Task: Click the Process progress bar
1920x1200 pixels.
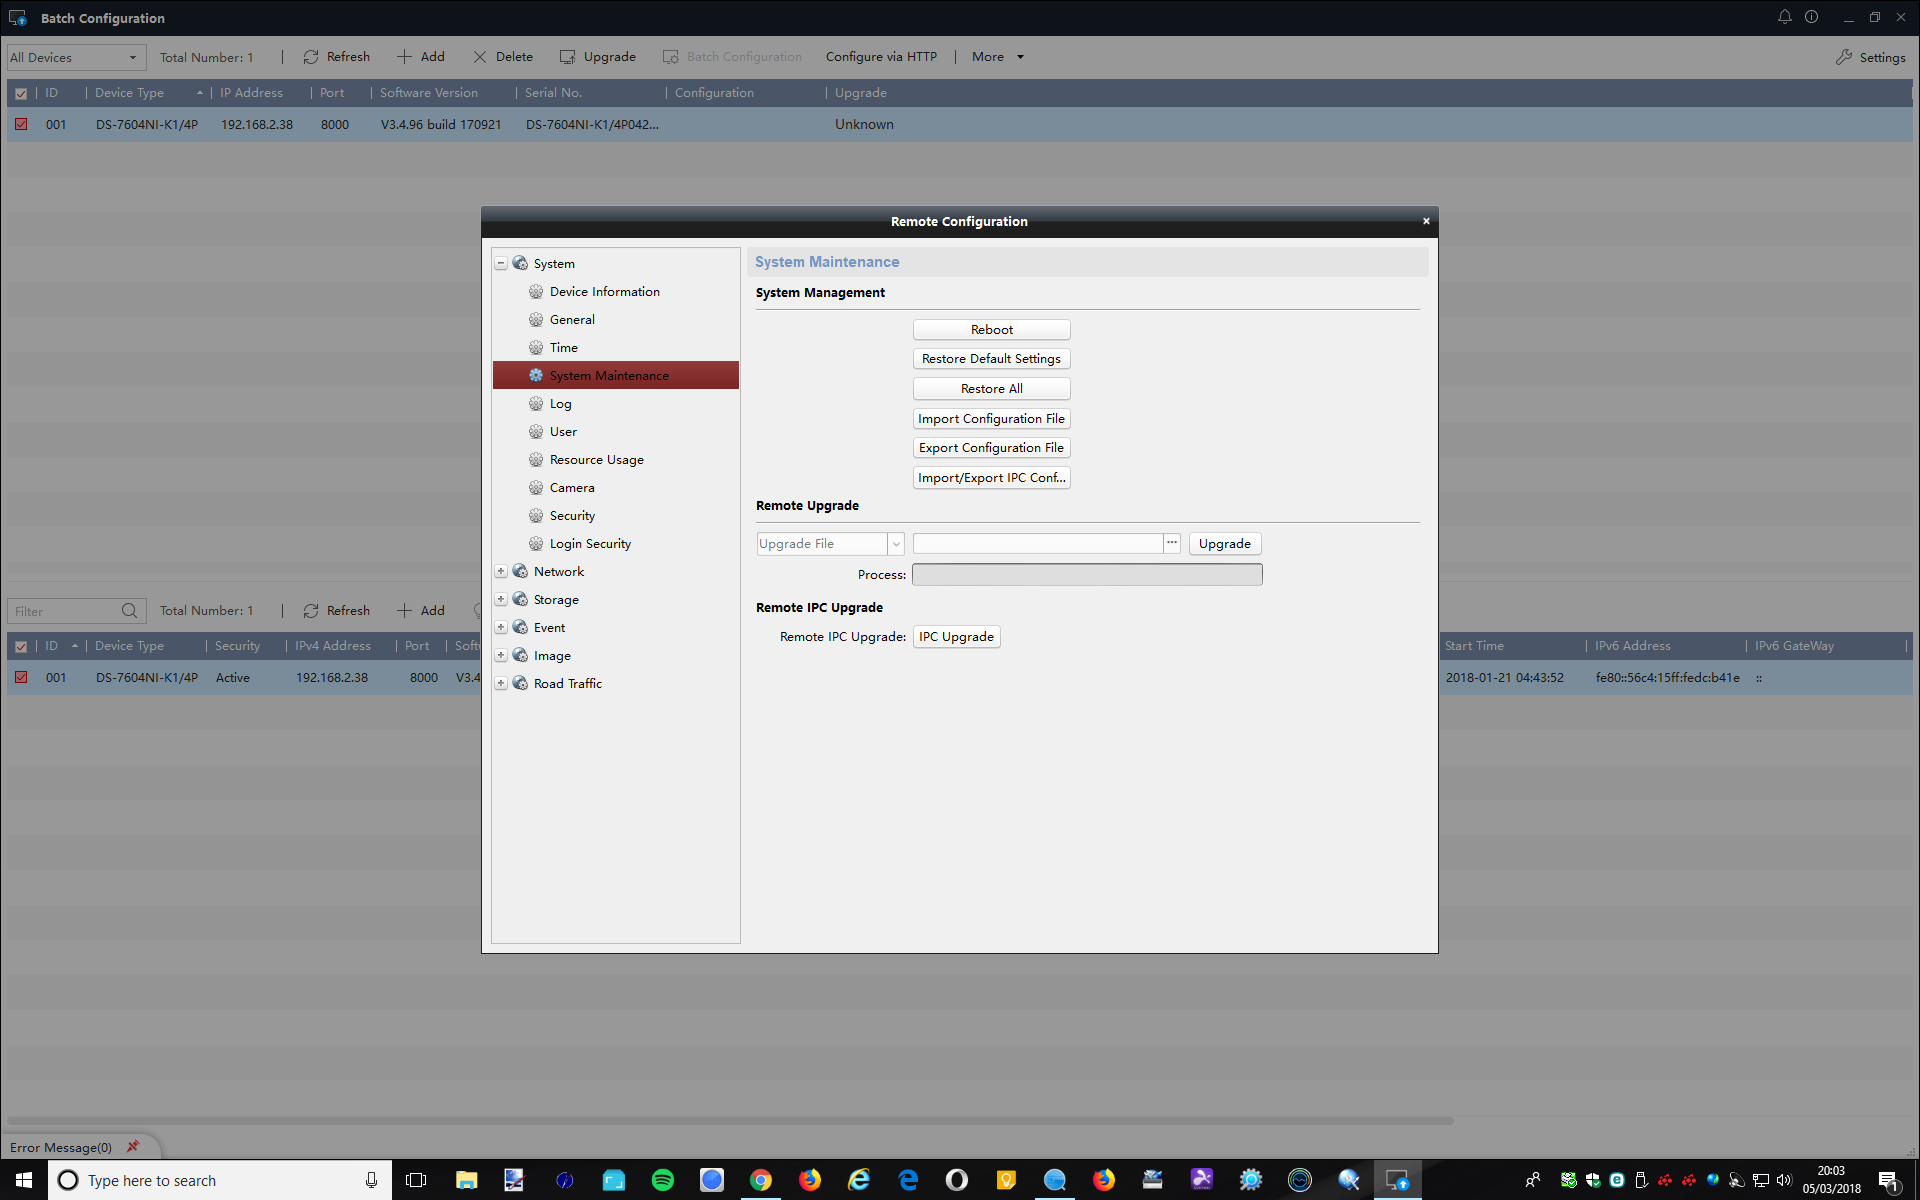Action: tap(1087, 574)
